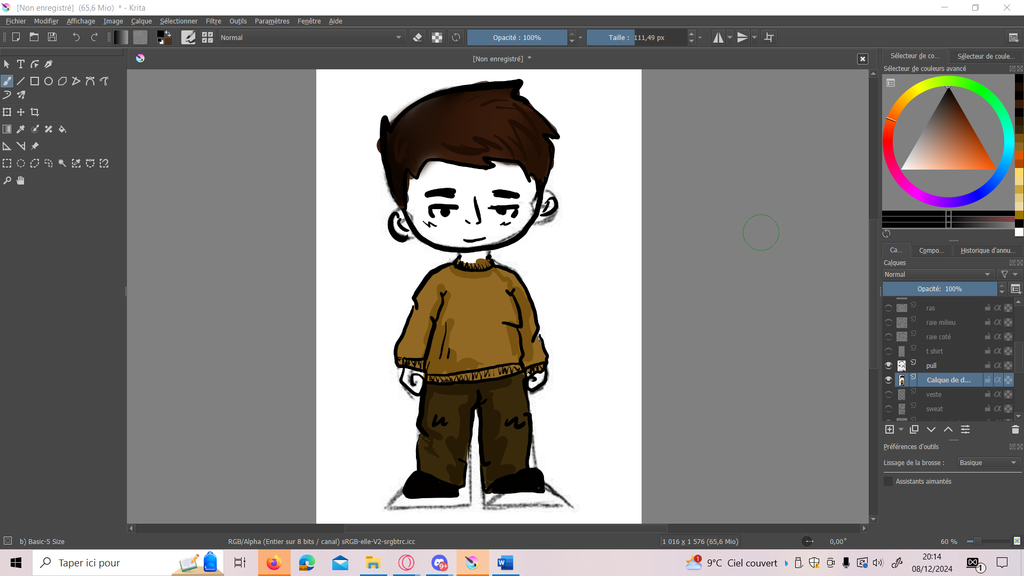
Task: Enable the Assistants aimantés checkbox
Action: point(888,481)
